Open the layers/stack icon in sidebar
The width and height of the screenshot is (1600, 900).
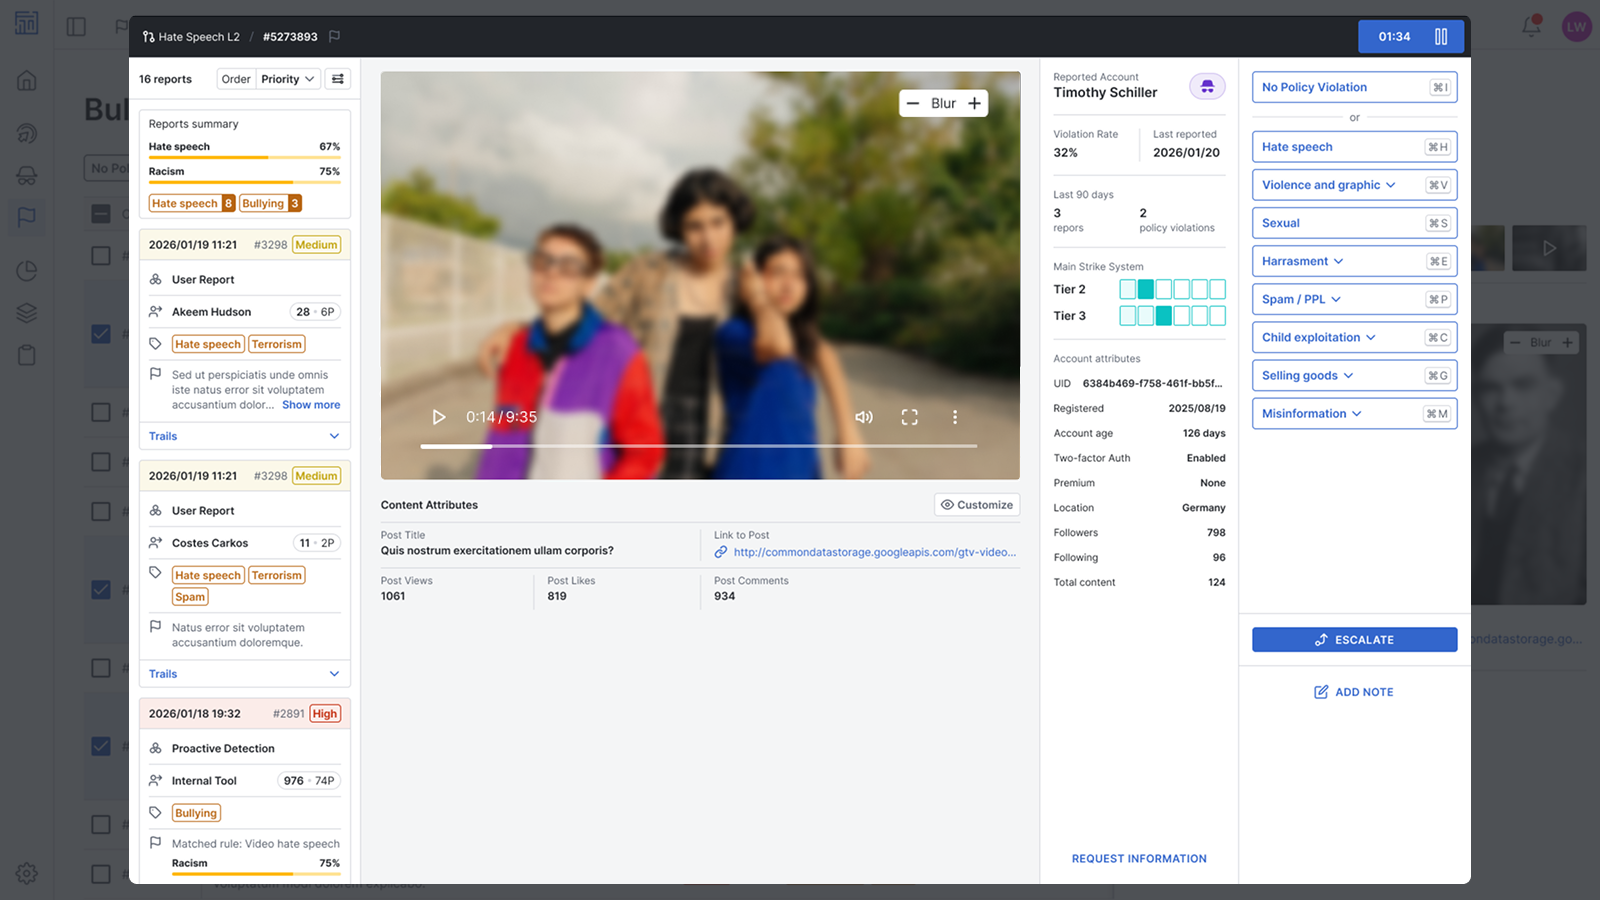tap(27, 312)
